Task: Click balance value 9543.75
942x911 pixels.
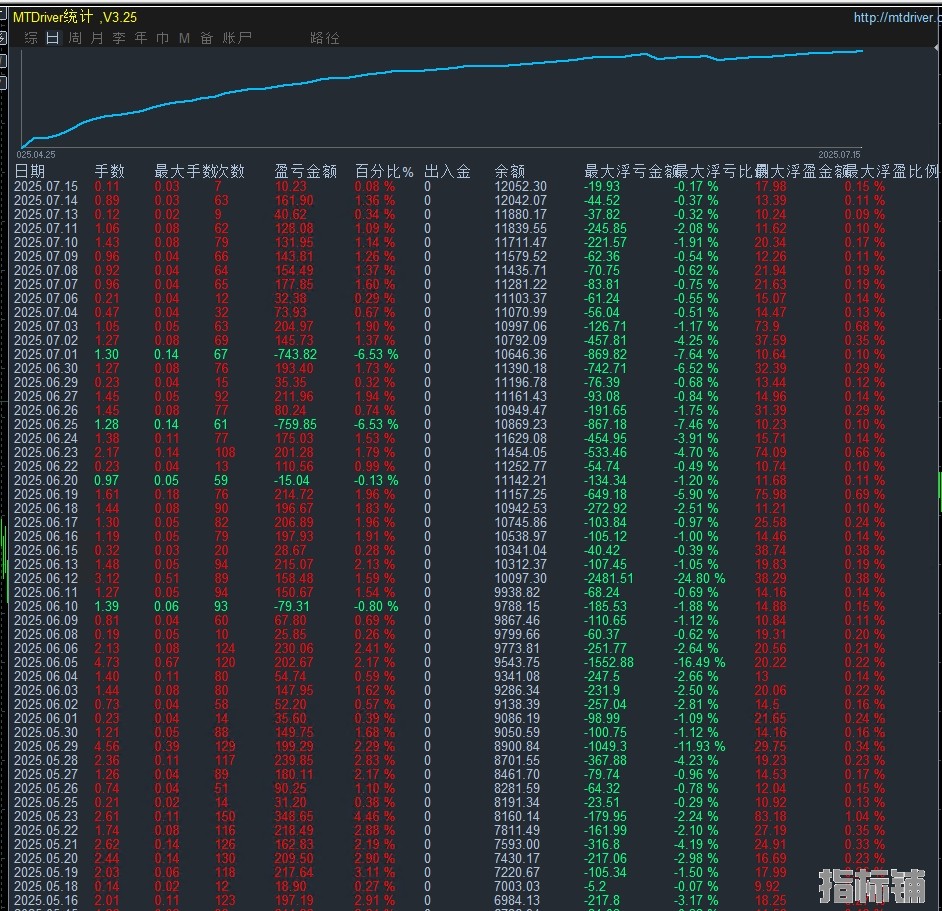Action: 517,663
